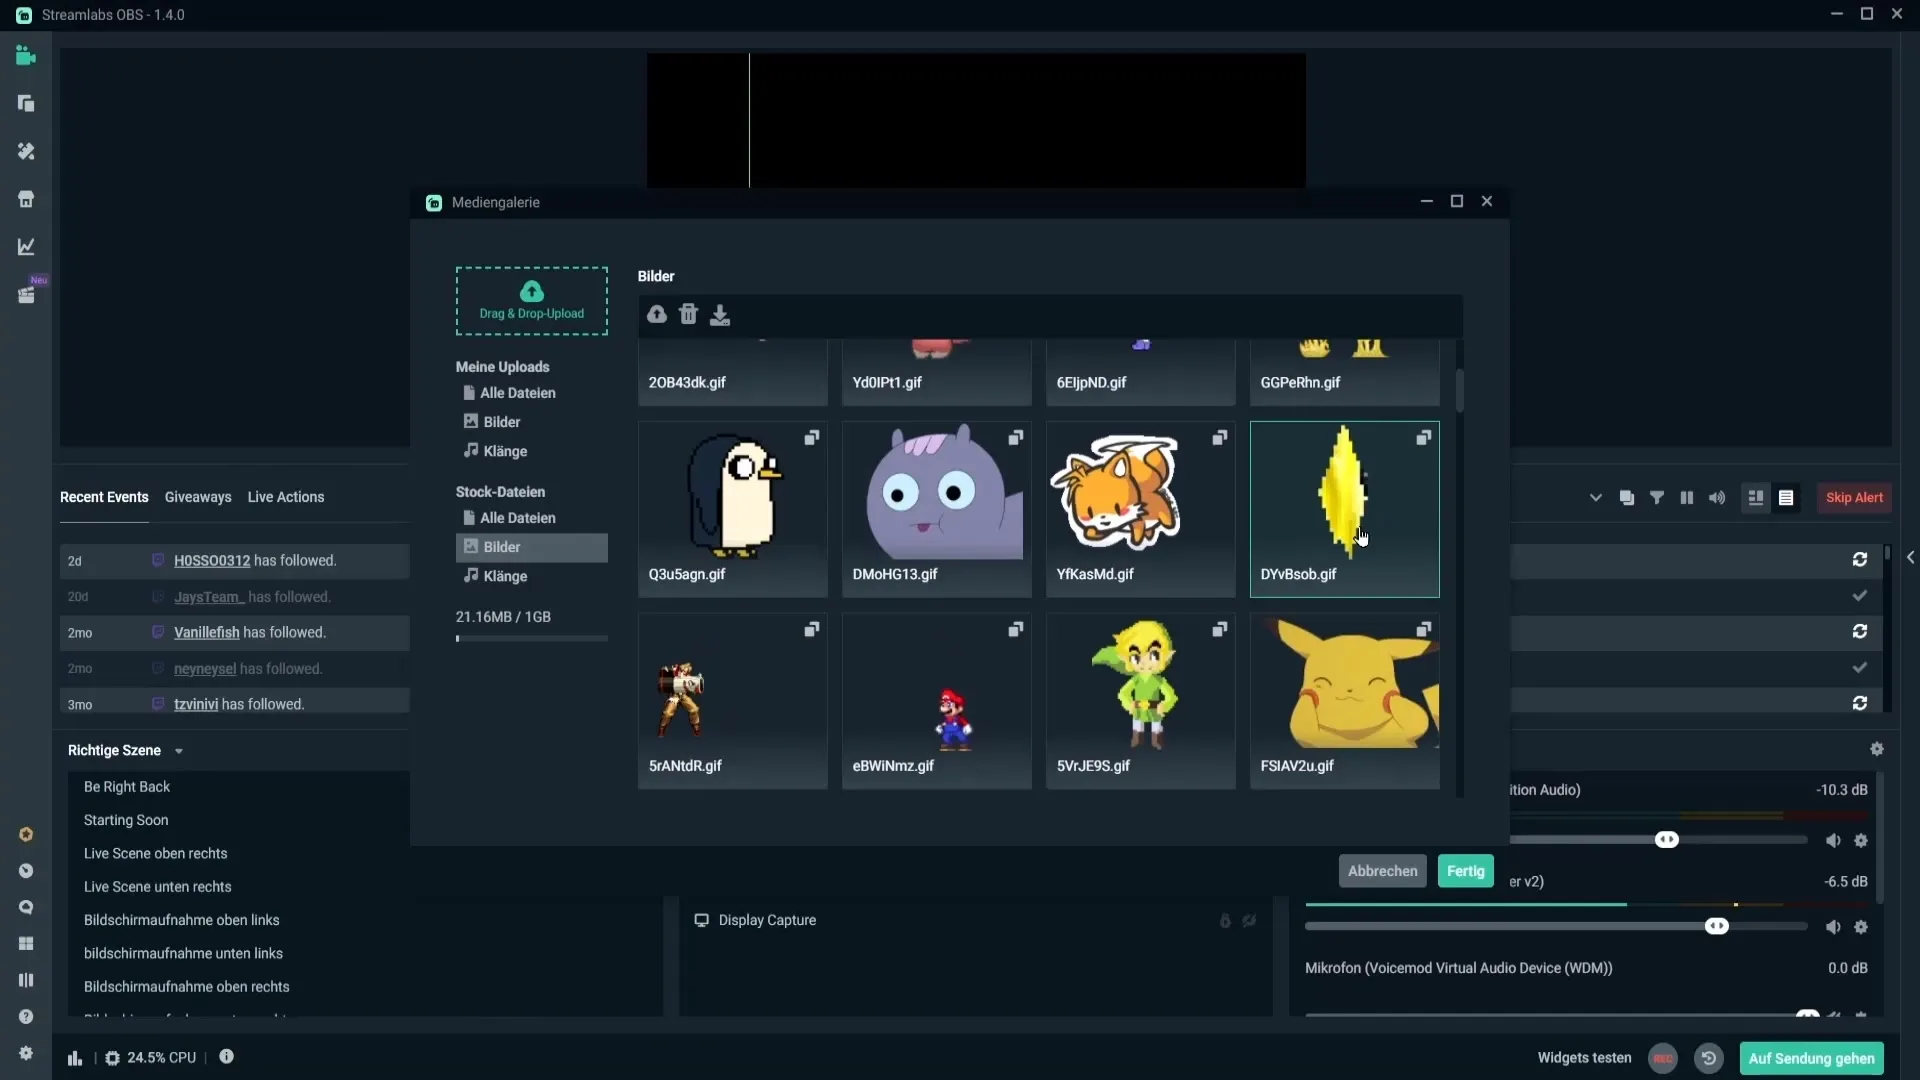1920x1080 pixels.
Task: Confirm selection with Fertig button
Action: (1465, 871)
